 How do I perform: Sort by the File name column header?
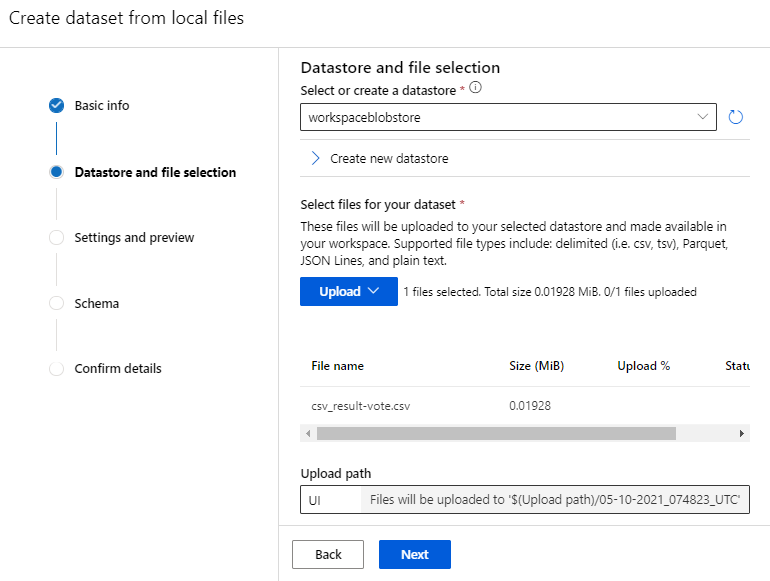click(337, 366)
